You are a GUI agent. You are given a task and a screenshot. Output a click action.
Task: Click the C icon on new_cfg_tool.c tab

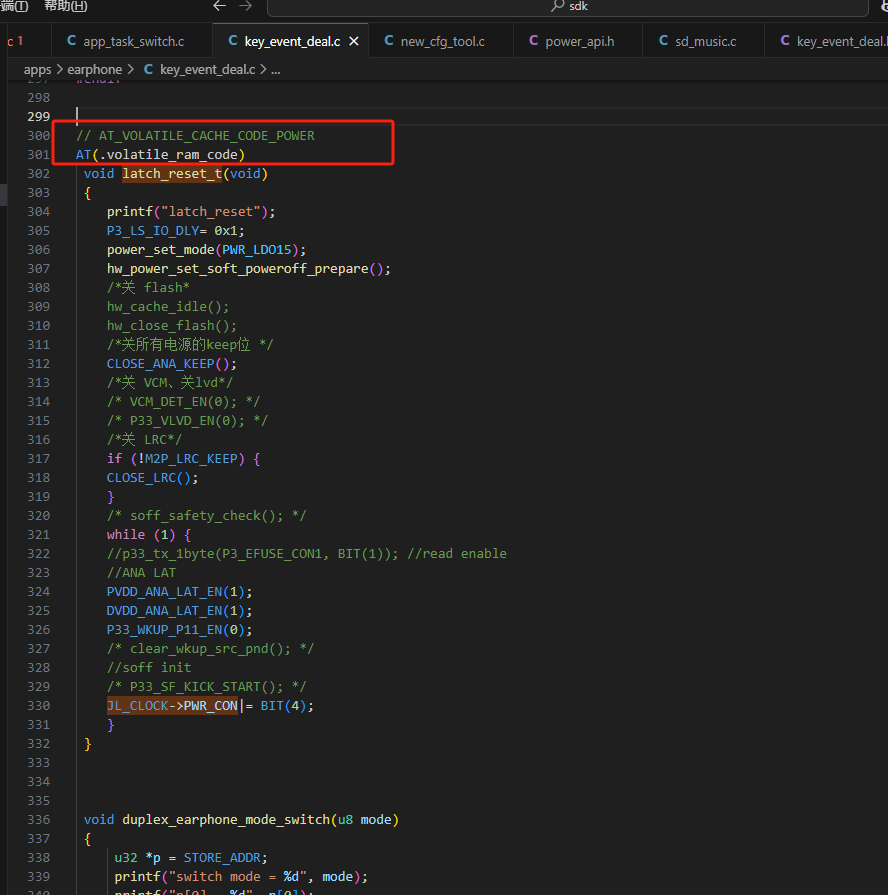pos(389,41)
